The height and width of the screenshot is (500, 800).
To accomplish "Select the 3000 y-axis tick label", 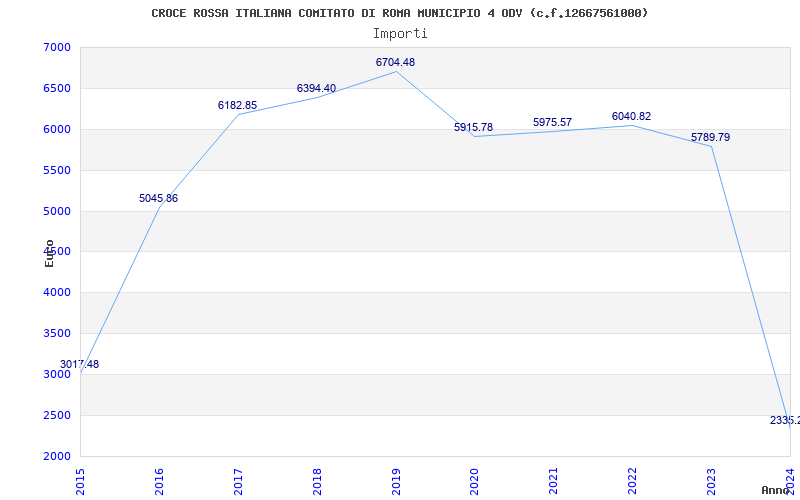I will point(57,374).
